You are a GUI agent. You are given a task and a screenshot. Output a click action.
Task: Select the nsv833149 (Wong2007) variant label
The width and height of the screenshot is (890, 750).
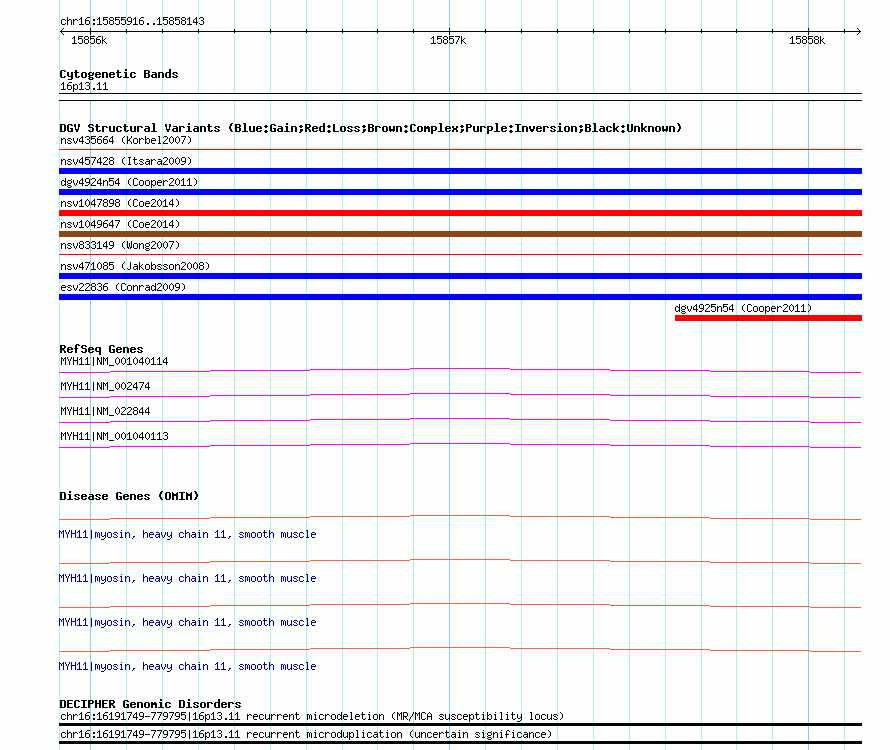[x=120, y=245]
